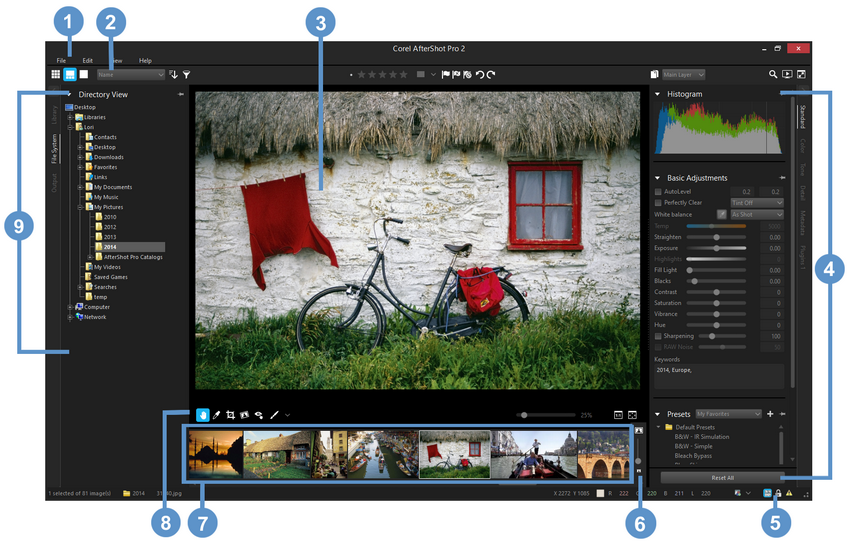Select the Pan hand tool

(203, 414)
